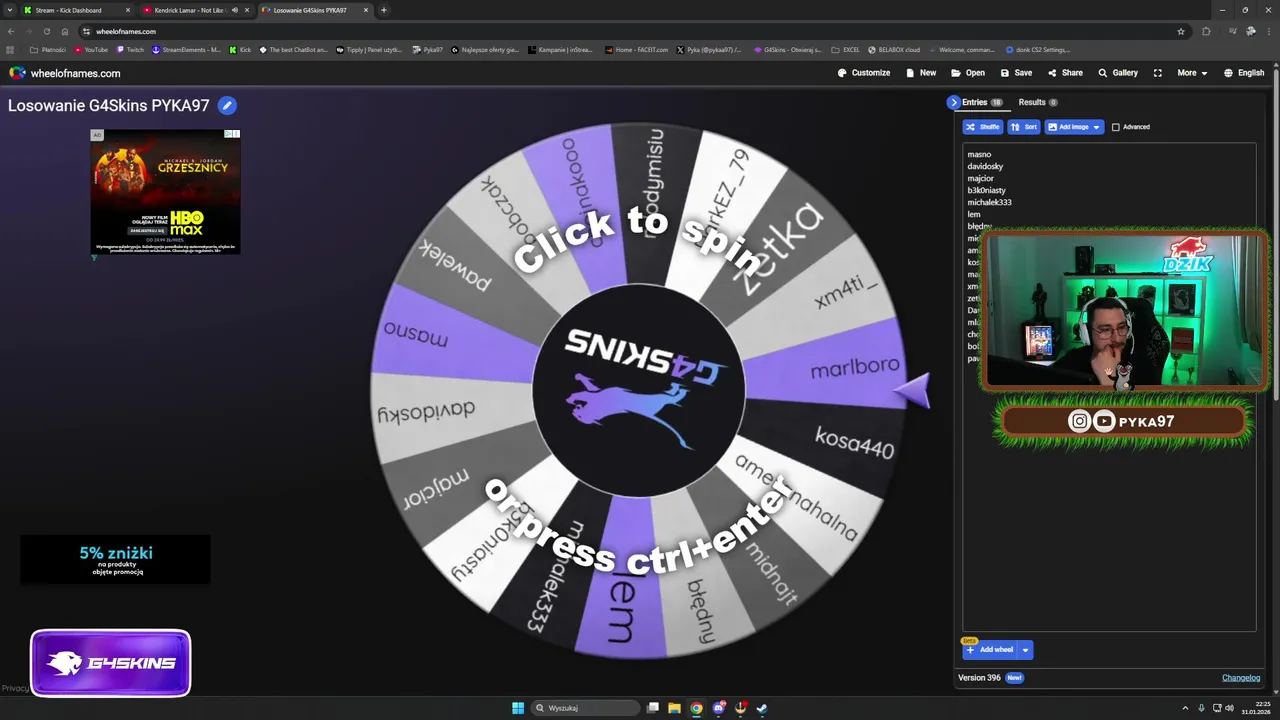Collapse the entries panel with arrow
The height and width of the screenshot is (720, 1280).
(954, 102)
